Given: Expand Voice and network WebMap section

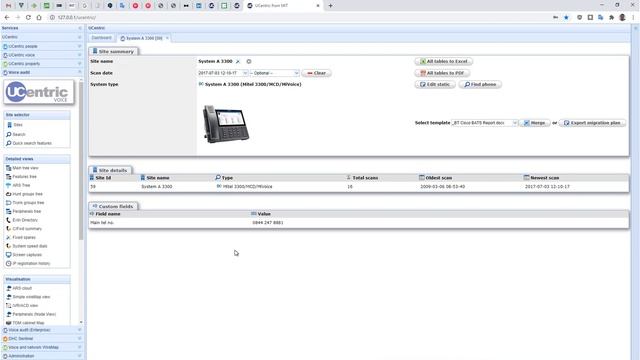Looking at the screenshot, I should pos(42,347).
